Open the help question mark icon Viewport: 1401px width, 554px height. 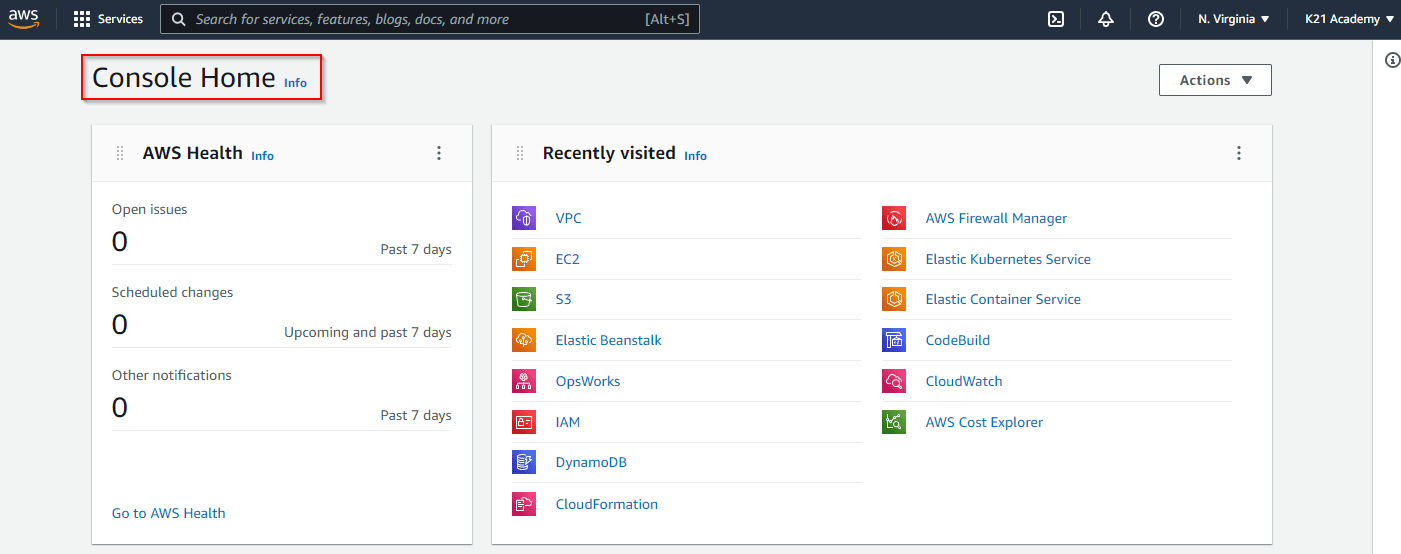coord(1156,19)
